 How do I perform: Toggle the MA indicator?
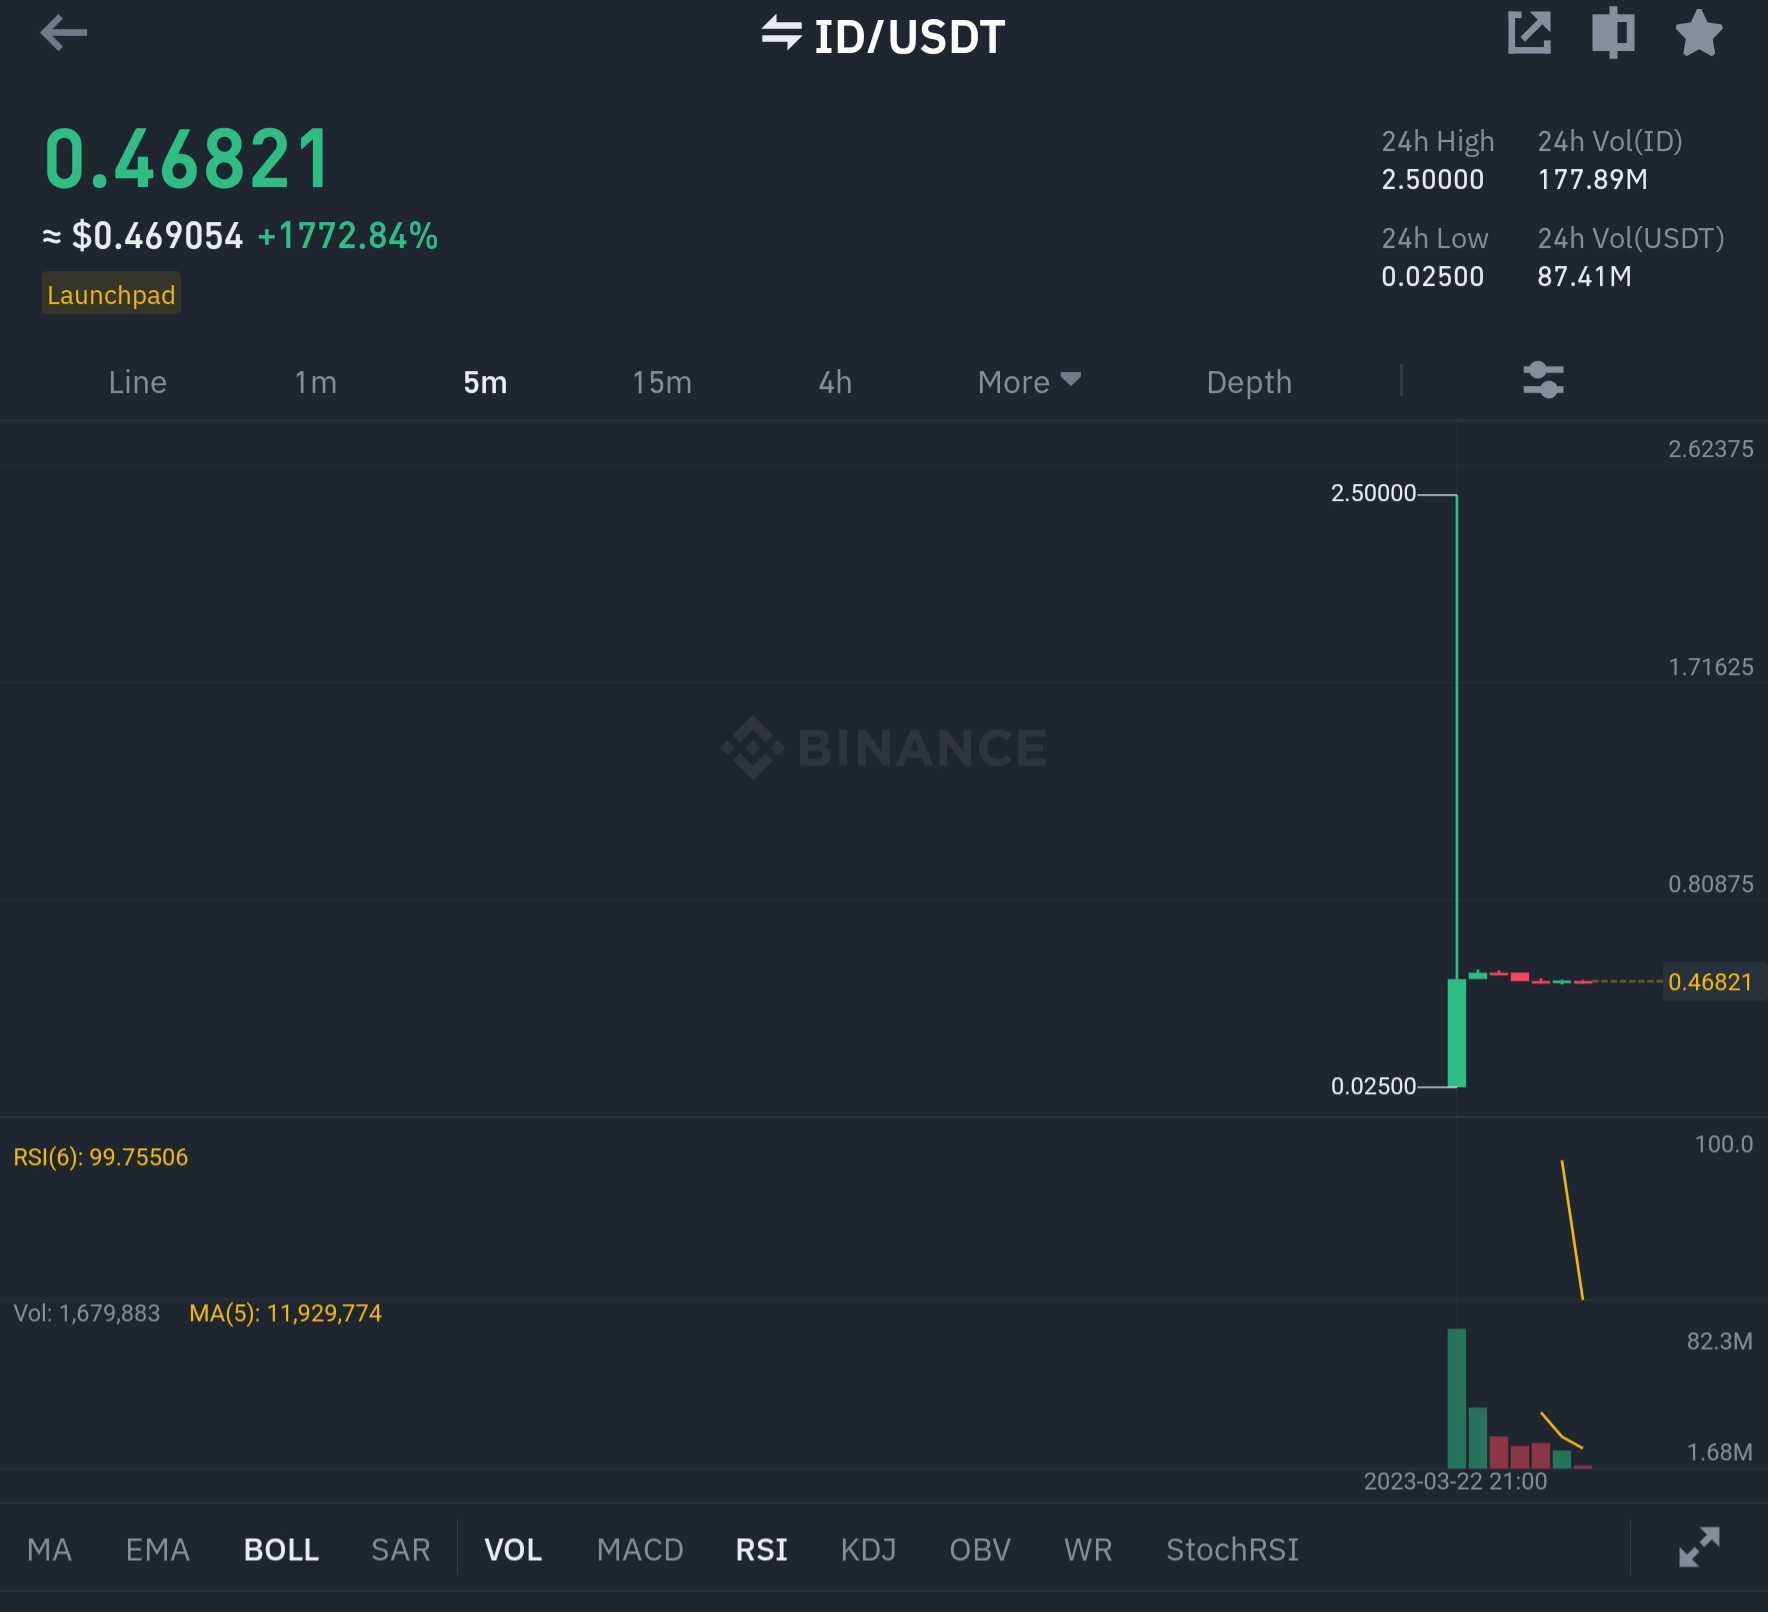click(49, 1549)
